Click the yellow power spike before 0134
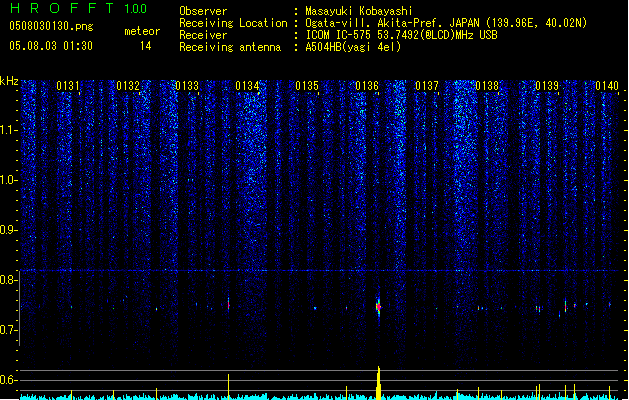Screen dimensions: 629x400 [x=229, y=387]
